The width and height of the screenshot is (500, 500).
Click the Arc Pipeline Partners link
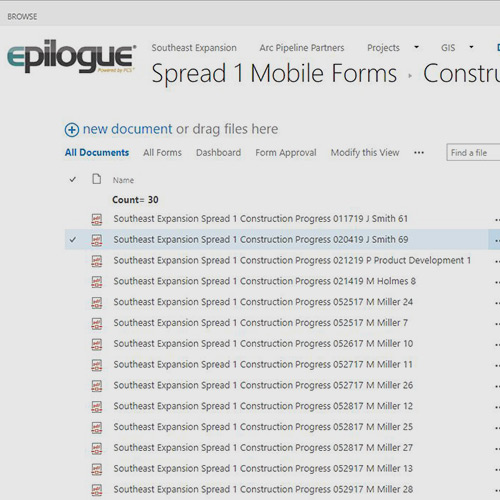(x=302, y=48)
